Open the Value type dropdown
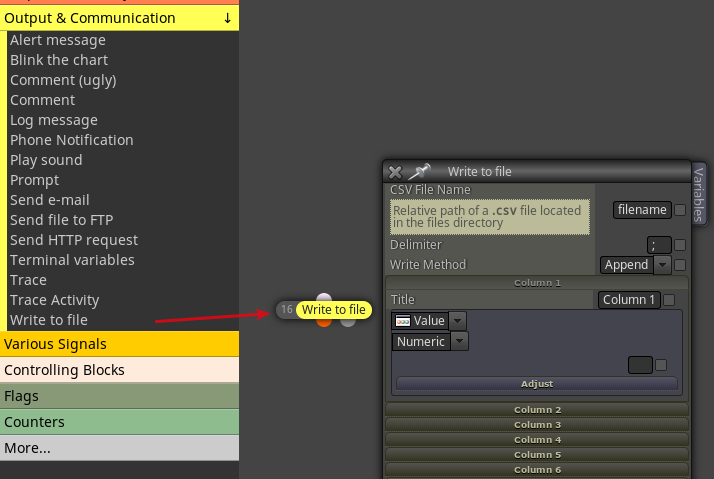This screenshot has width=714, height=479. pyautogui.click(x=457, y=321)
